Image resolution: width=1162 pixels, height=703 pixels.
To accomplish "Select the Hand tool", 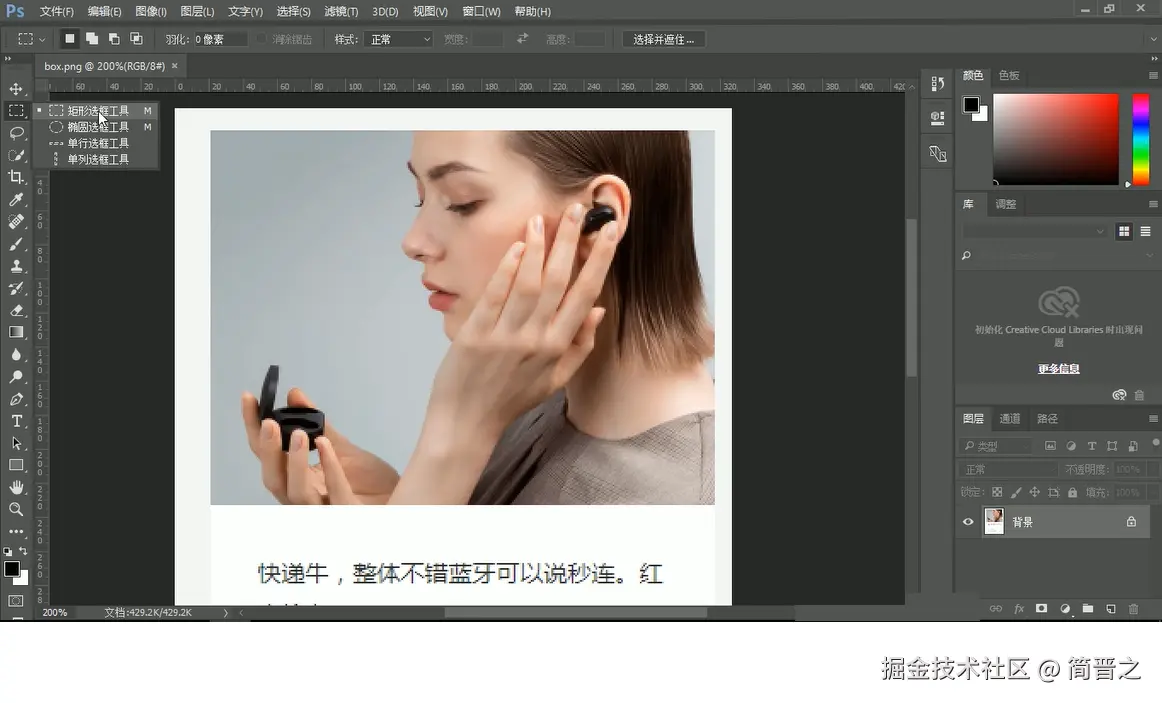I will [14, 488].
